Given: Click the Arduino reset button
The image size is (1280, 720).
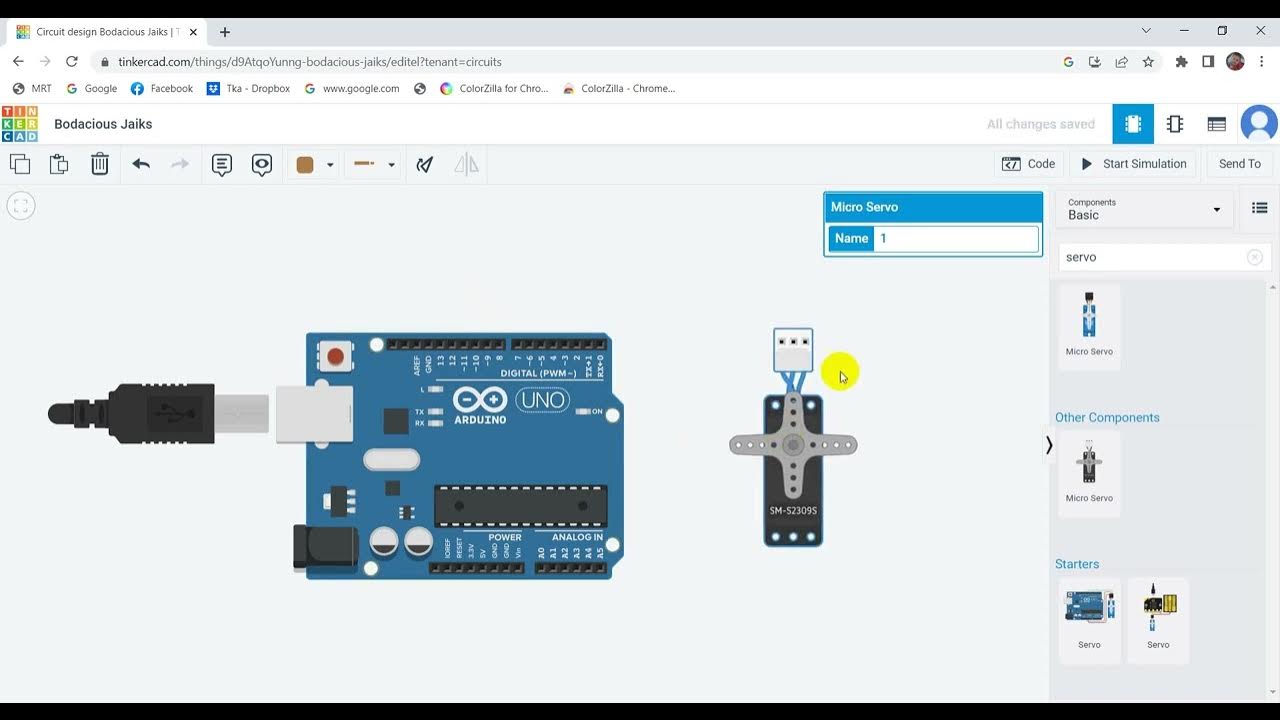Looking at the screenshot, I should click(x=335, y=356).
